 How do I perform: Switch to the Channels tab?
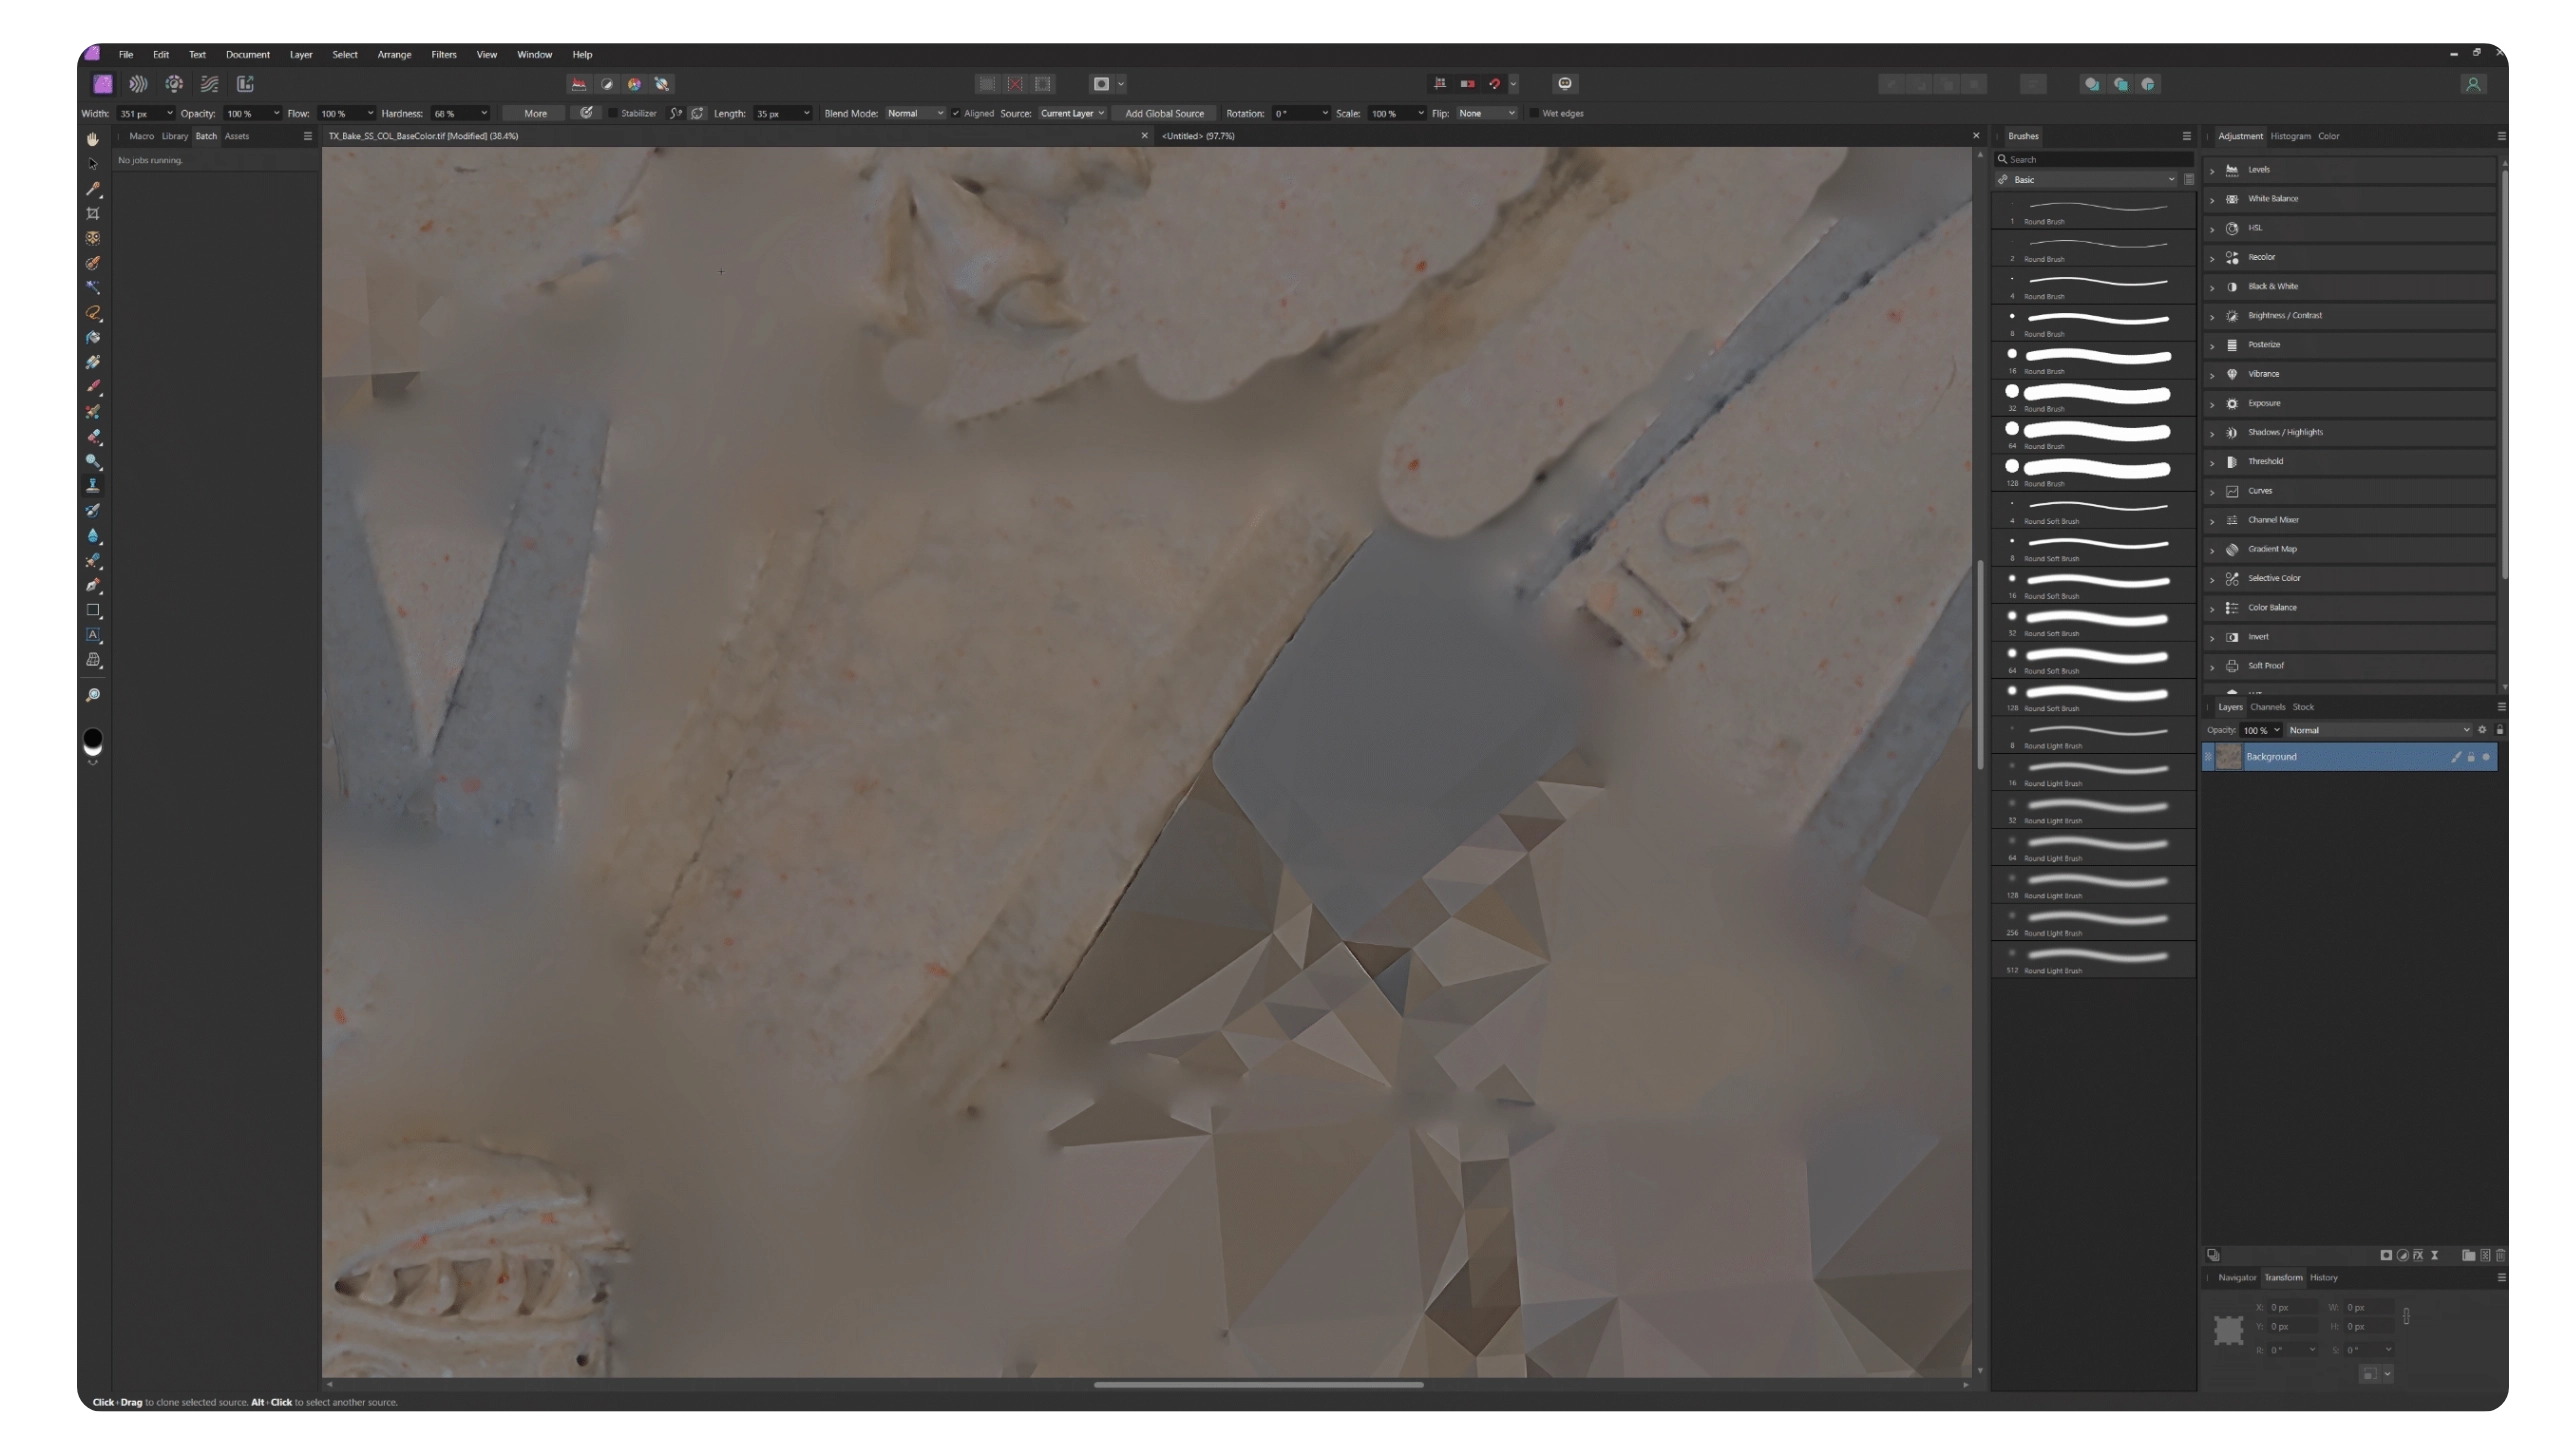[x=2268, y=707]
